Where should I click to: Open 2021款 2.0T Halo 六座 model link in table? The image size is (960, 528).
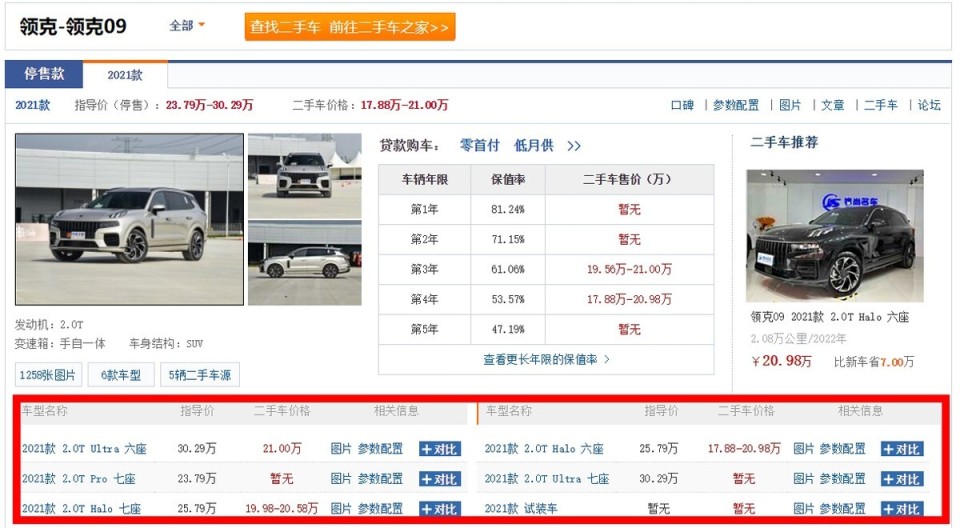[544, 449]
